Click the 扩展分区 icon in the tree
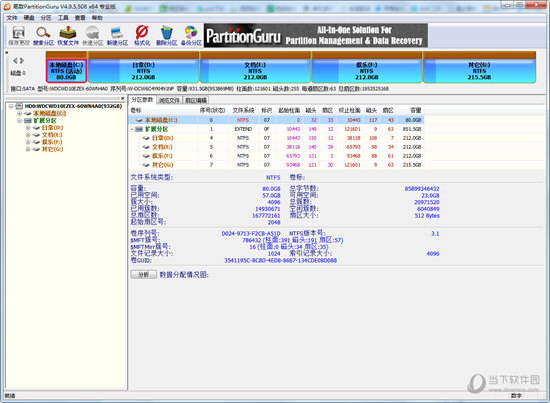Viewport: 550px width, 403px height. pyautogui.click(x=28, y=121)
